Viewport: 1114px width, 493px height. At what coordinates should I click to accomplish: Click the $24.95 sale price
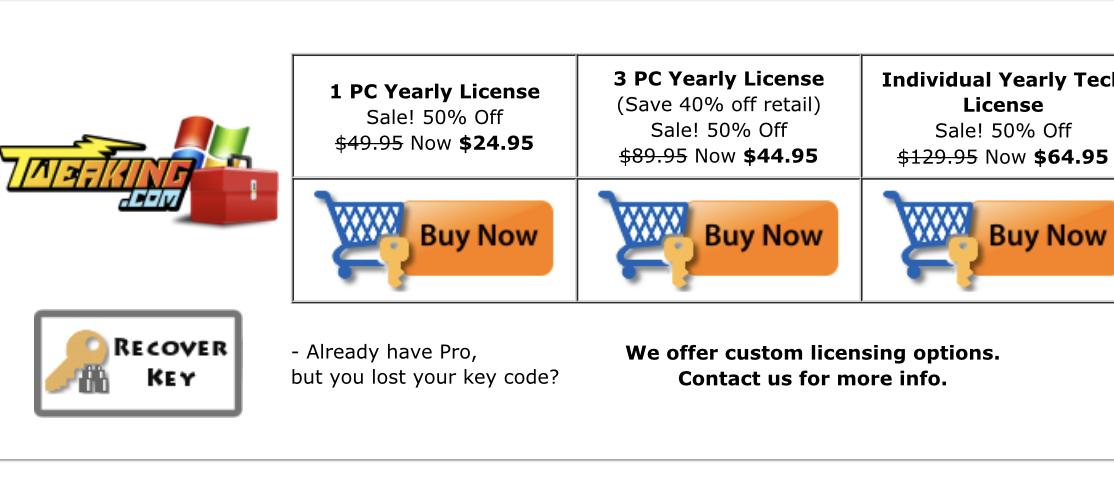[x=496, y=143]
